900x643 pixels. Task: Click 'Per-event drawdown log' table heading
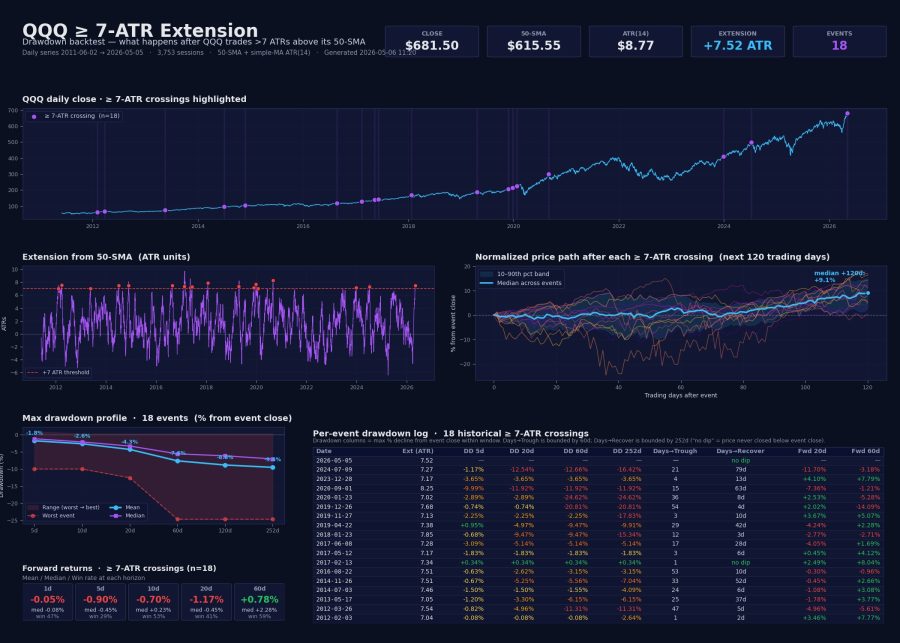(451, 433)
